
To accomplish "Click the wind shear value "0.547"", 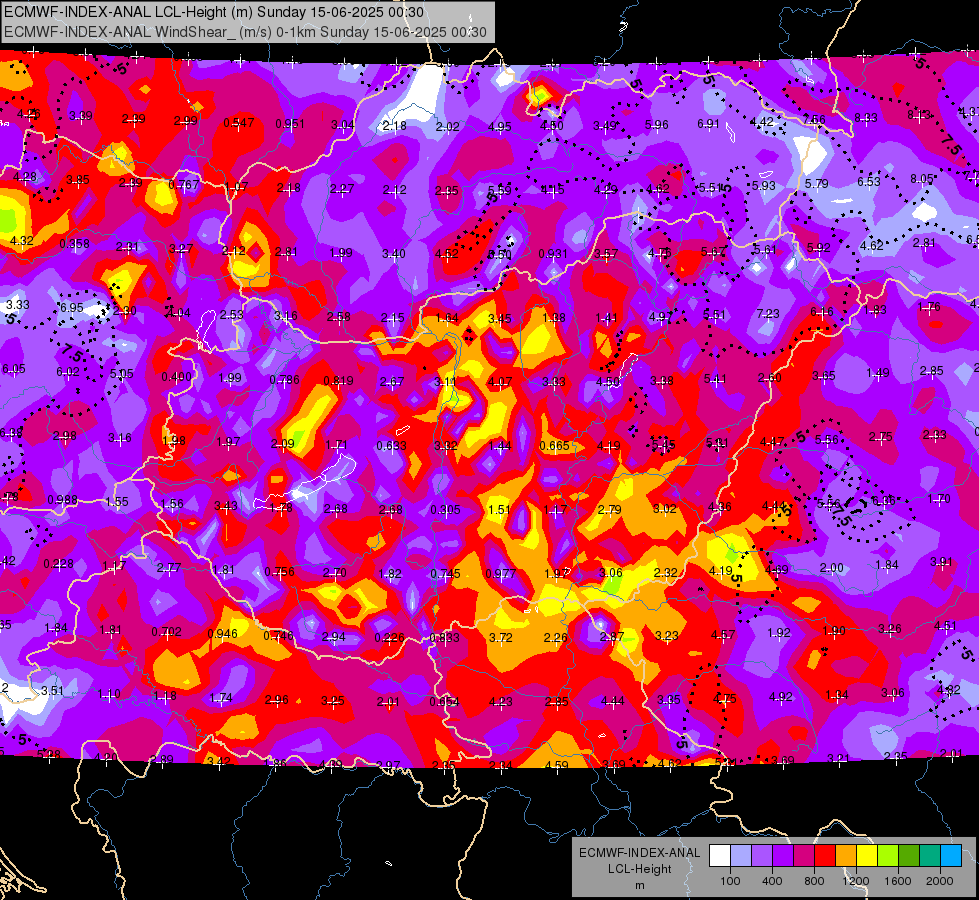I will click(239, 122).
